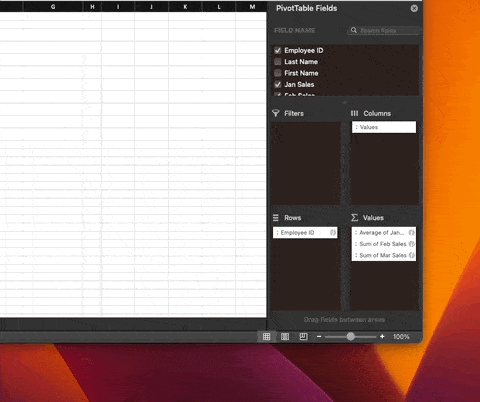Select column I header

click(118, 6)
